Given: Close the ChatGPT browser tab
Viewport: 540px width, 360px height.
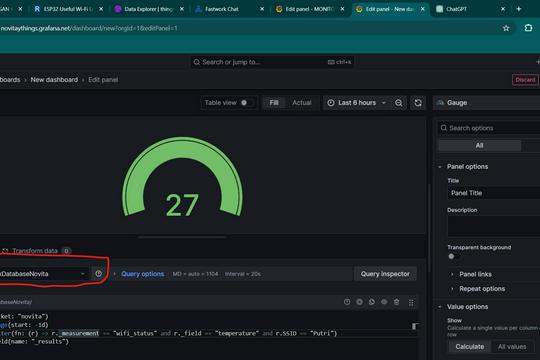Looking at the screenshot, I should coord(503,9).
